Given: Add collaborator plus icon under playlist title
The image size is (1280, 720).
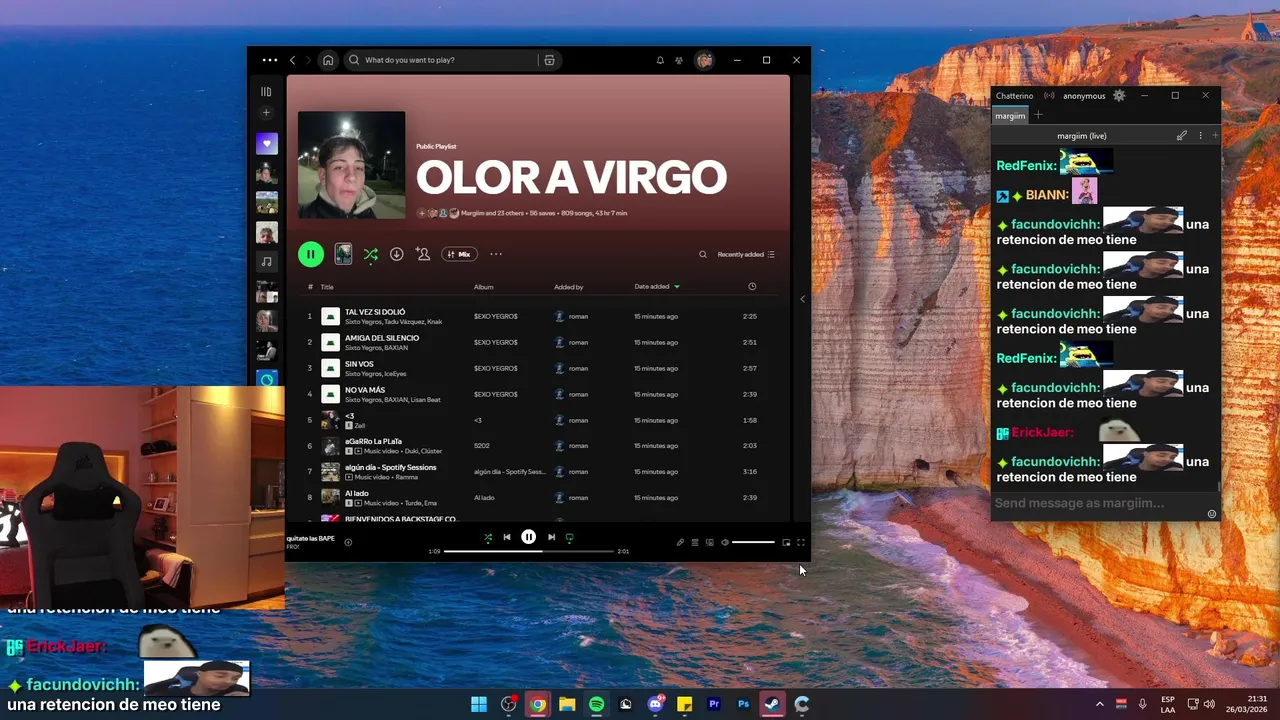Looking at the screenshot, I should [422, 213].
